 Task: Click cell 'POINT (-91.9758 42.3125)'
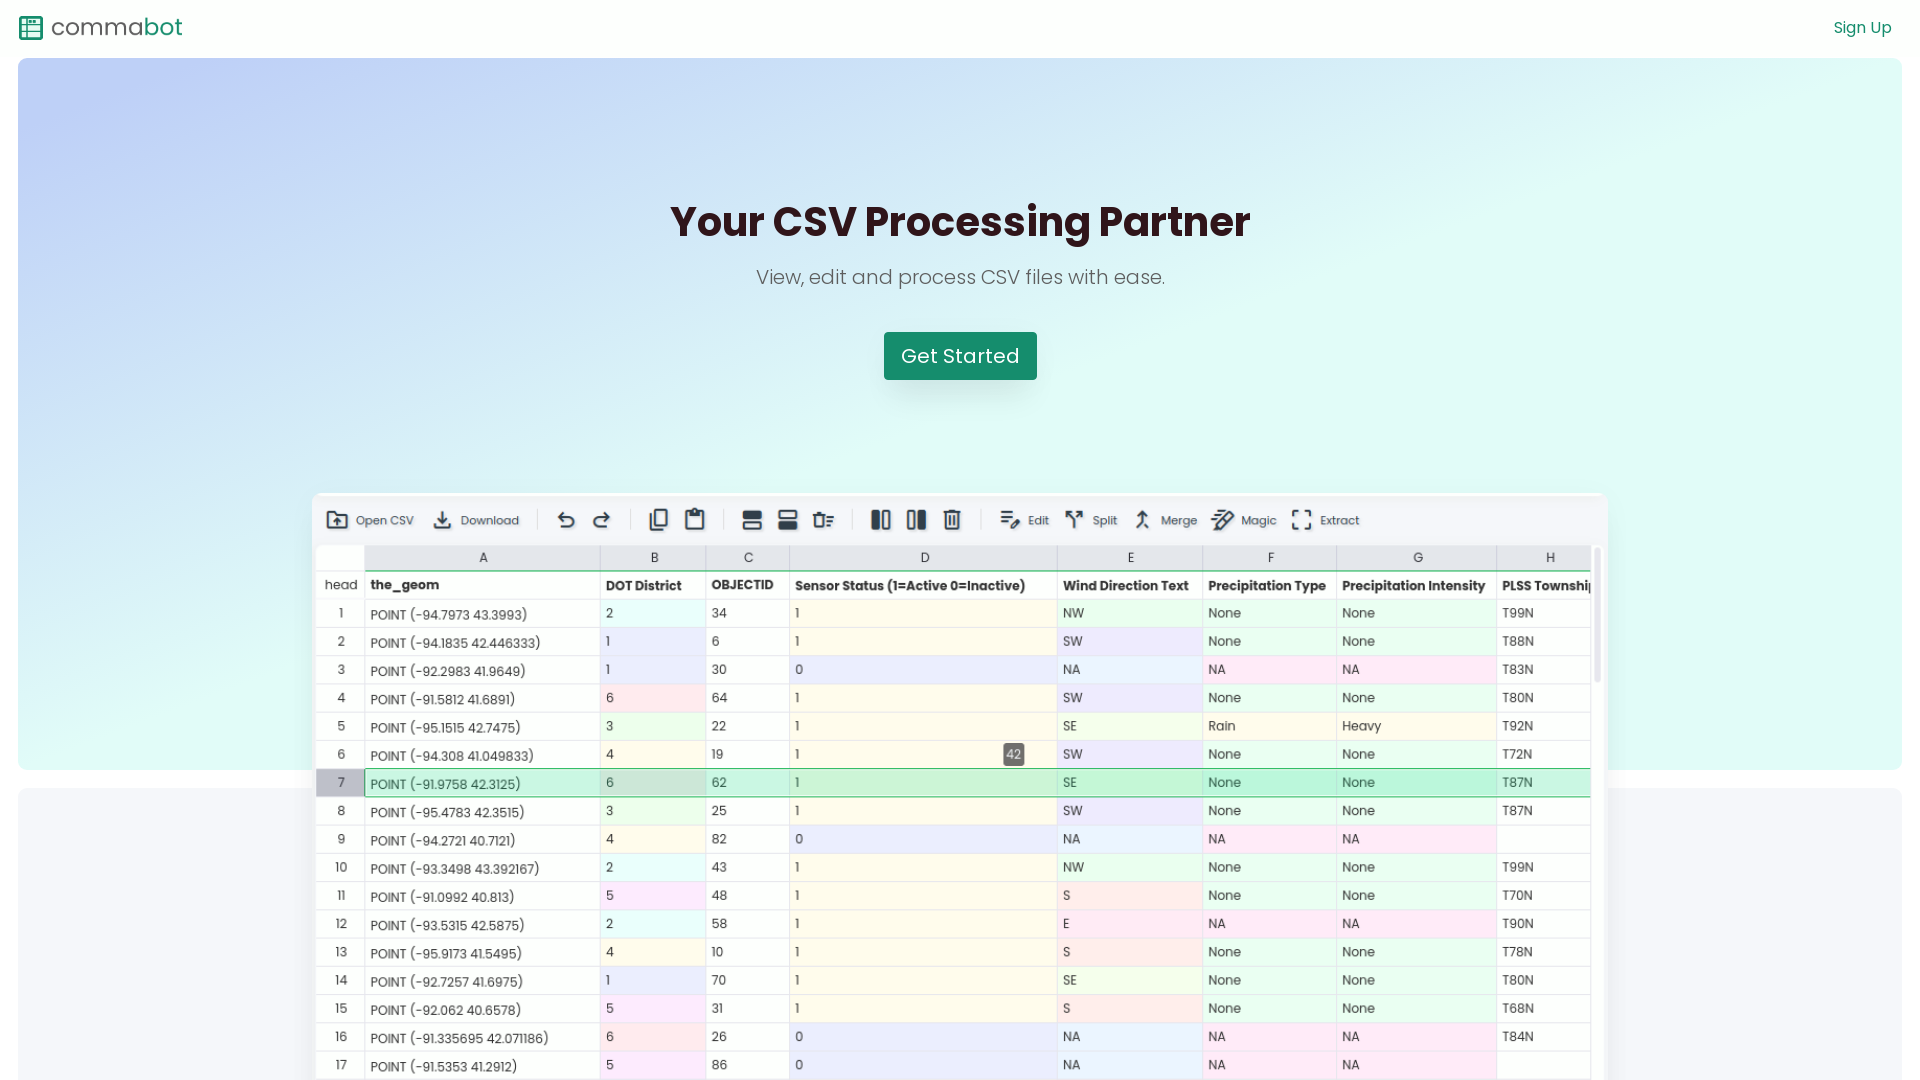[x=483, y=783]
